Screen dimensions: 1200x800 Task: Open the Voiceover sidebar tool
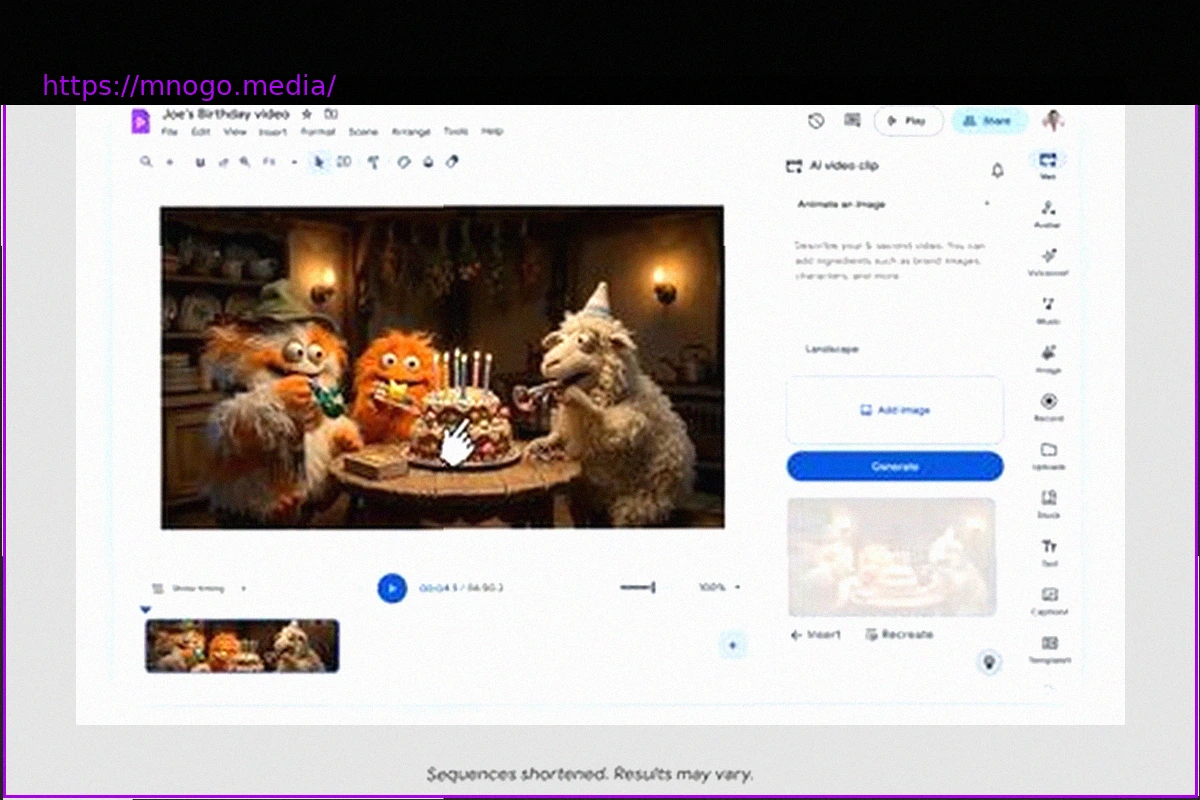1047,261
